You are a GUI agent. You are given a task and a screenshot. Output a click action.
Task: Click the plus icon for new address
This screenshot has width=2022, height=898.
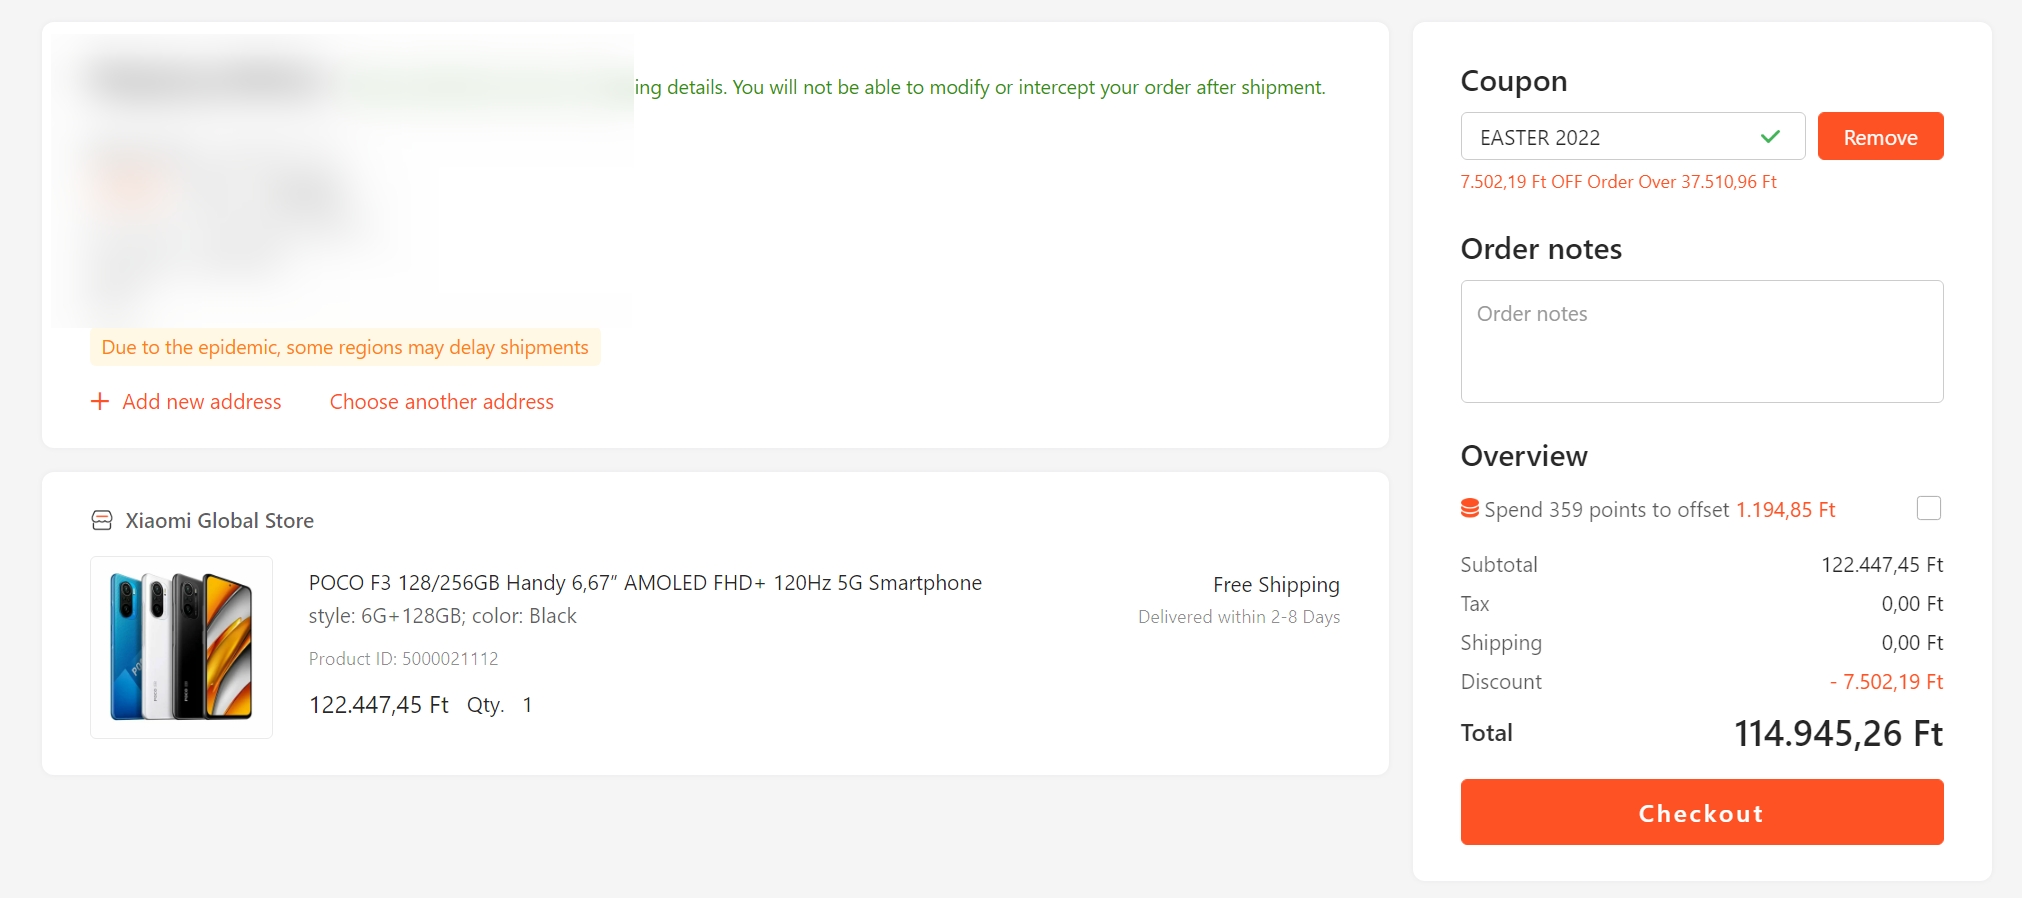[100, 401]
